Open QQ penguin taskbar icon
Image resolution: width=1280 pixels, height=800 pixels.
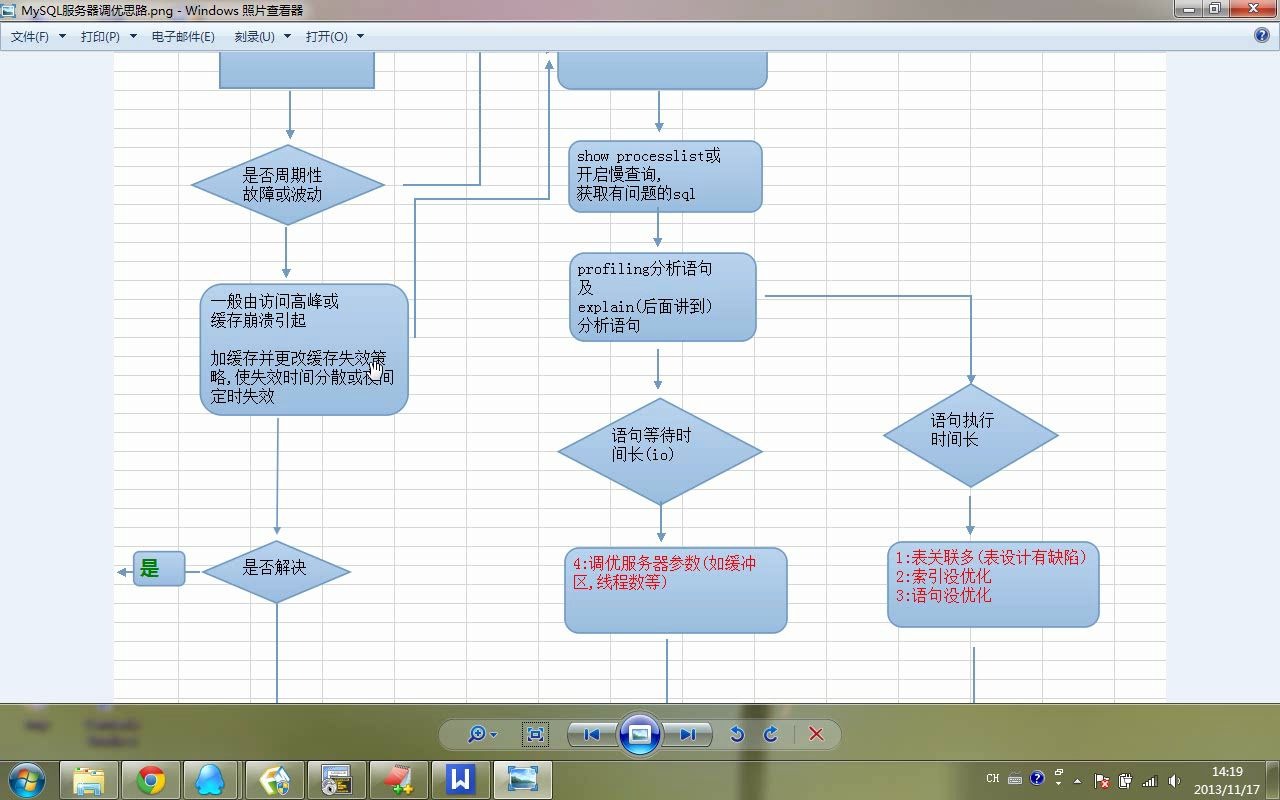tap(210, 780)
